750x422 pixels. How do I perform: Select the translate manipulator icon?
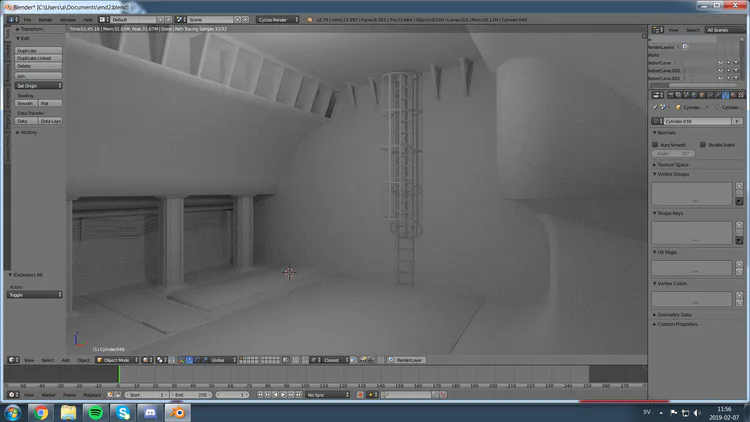click(x=189, y=360)
